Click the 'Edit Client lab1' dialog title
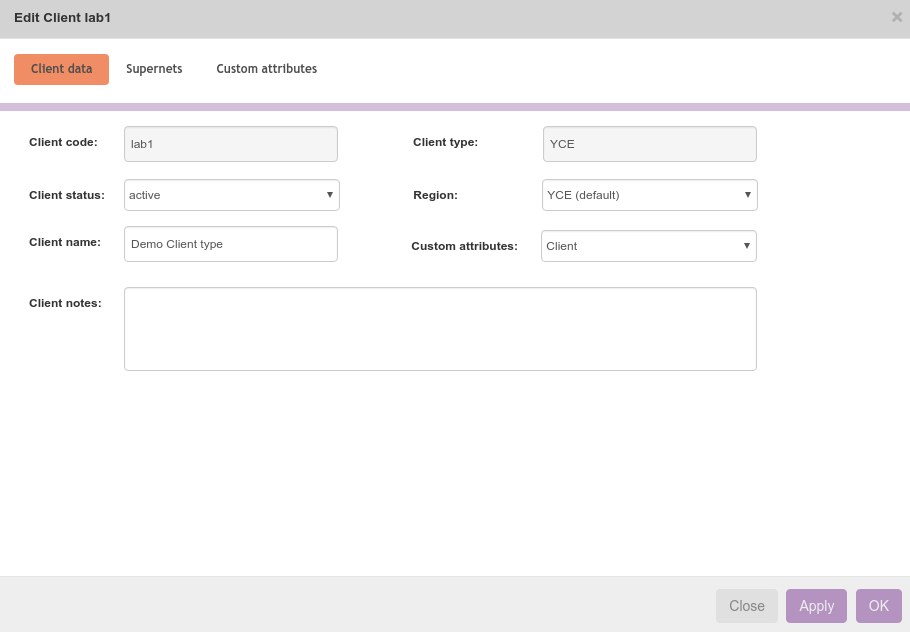Image resolution: width=910 pixels, height=632 pixels. (x=62, y=18)
